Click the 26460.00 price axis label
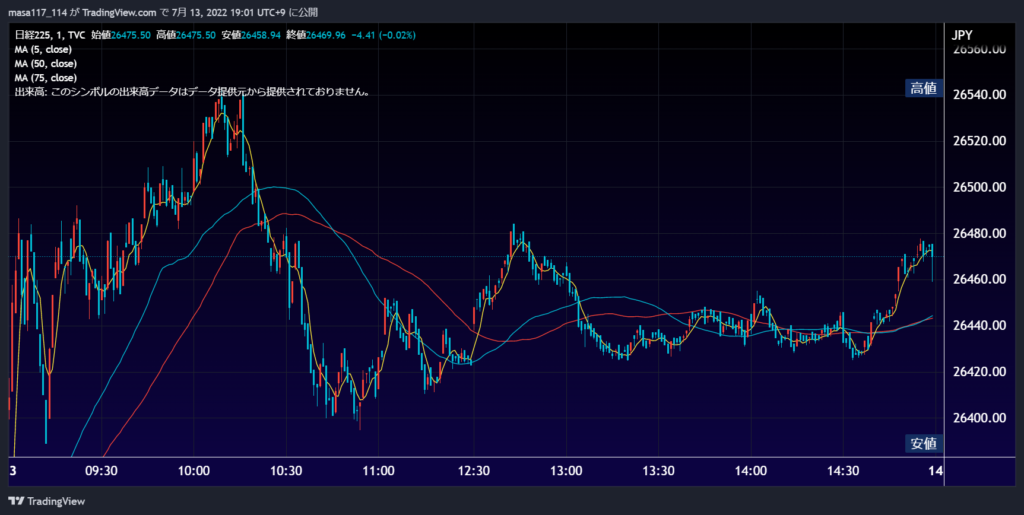 [x=978, y=279]
